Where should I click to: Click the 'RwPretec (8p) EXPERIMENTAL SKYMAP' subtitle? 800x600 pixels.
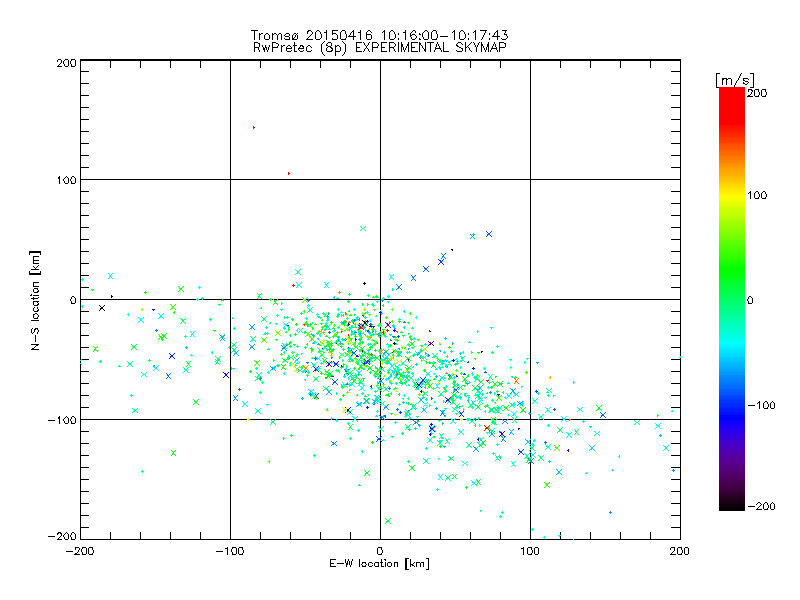point(380,47)
